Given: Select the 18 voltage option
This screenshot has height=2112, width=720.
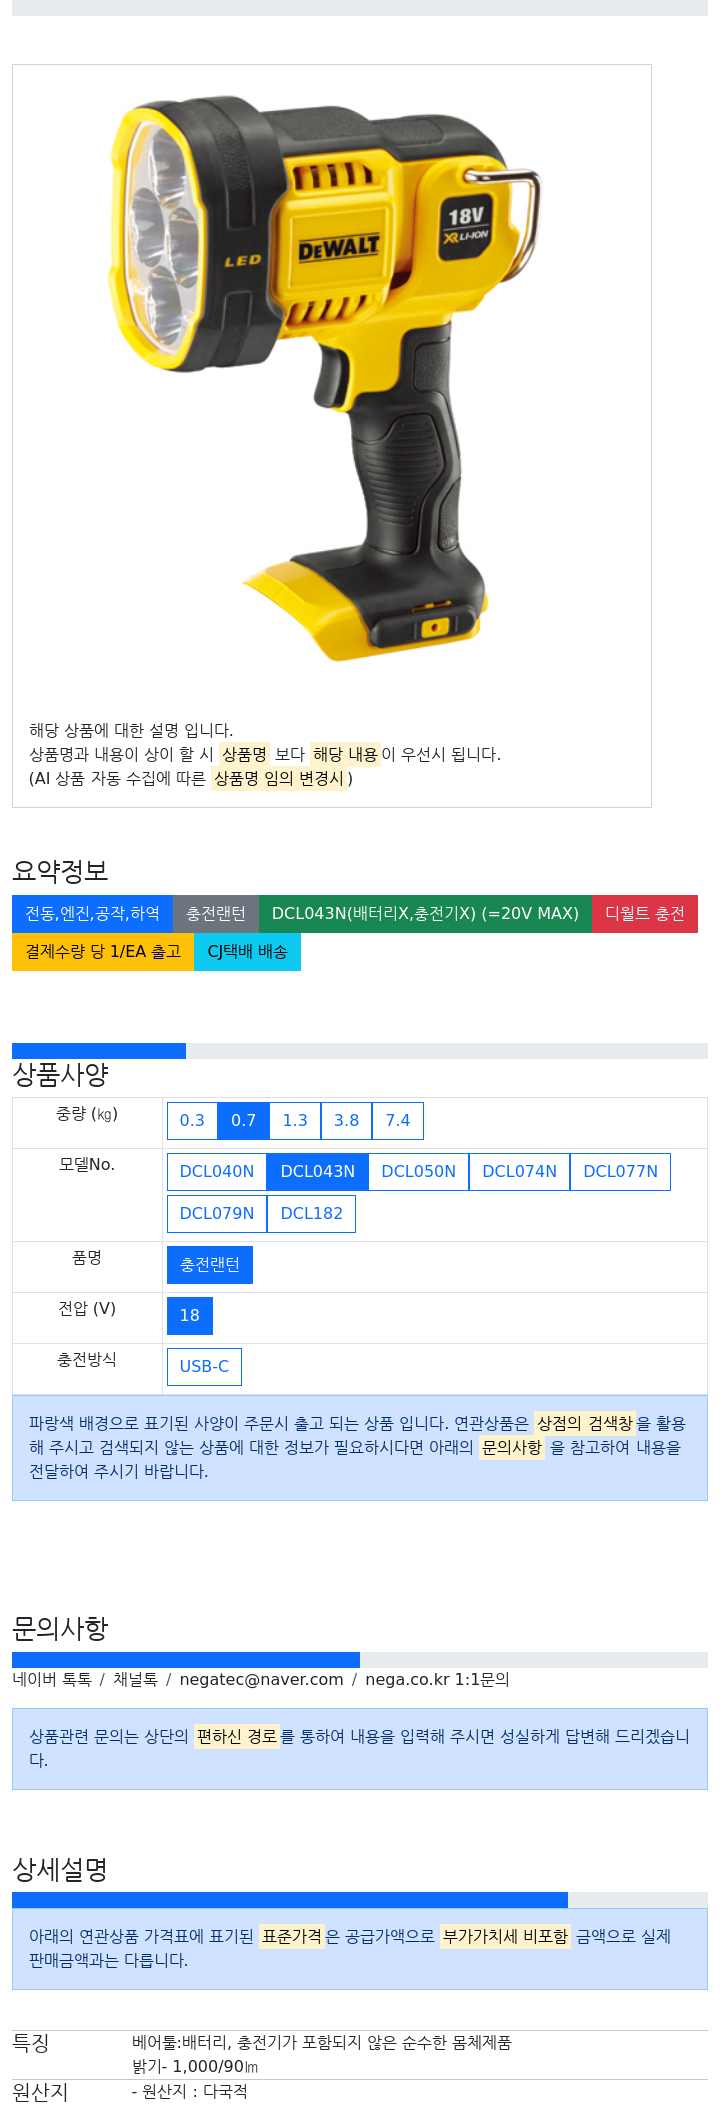Looking at the screenshot, I should click(x=190, y=1316).
